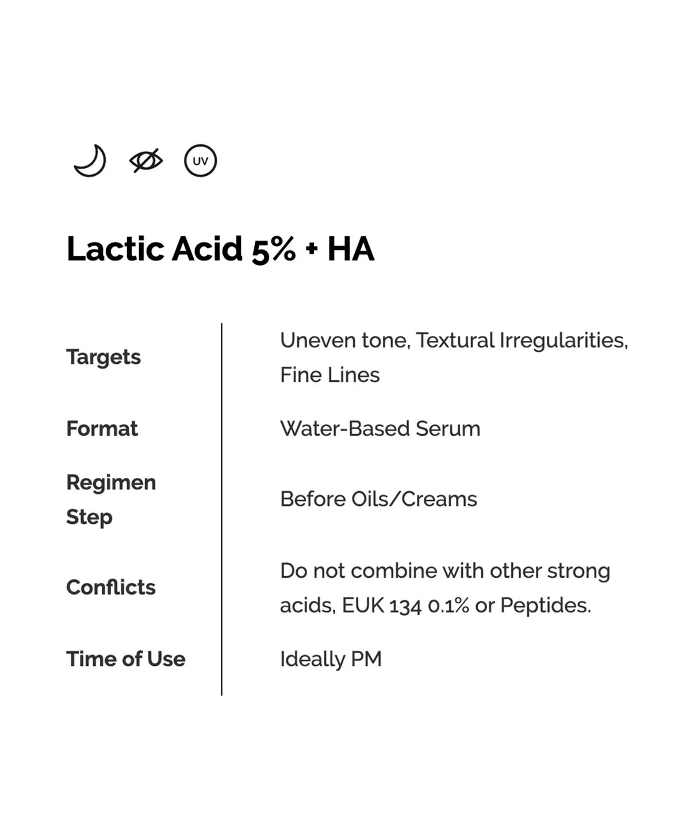690x828 pixels.
Task: Click the circled UV icon
Action: (x=201, y=161)
